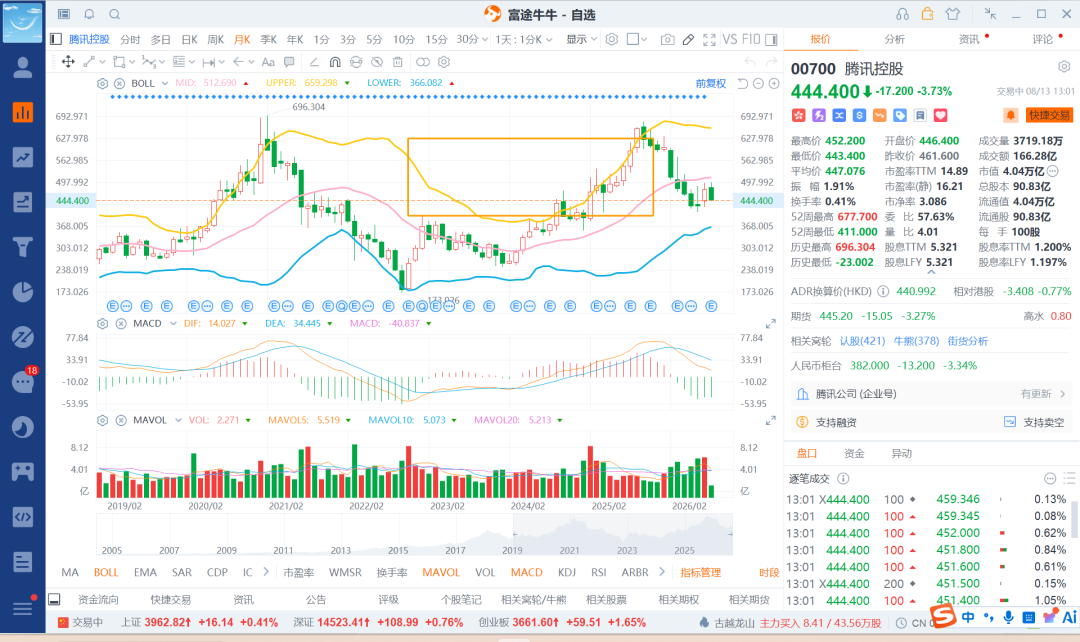Viewport: 1080px width, 642px height.
Task: Switch to the 周K weekly chart tab
Action: click(x=216, y=39)
